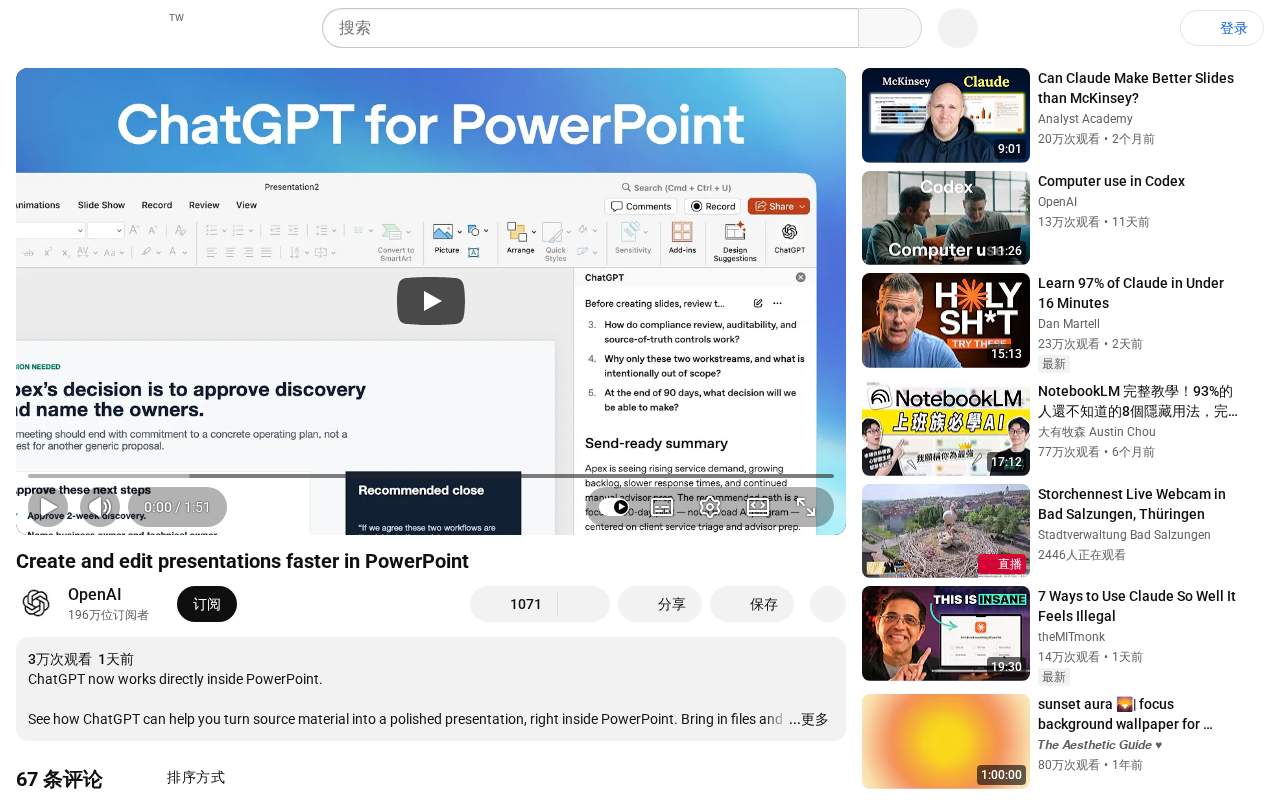Open the Analyst Academy channel name
Screen dimensions: 1280x800
pos(1085,119)
